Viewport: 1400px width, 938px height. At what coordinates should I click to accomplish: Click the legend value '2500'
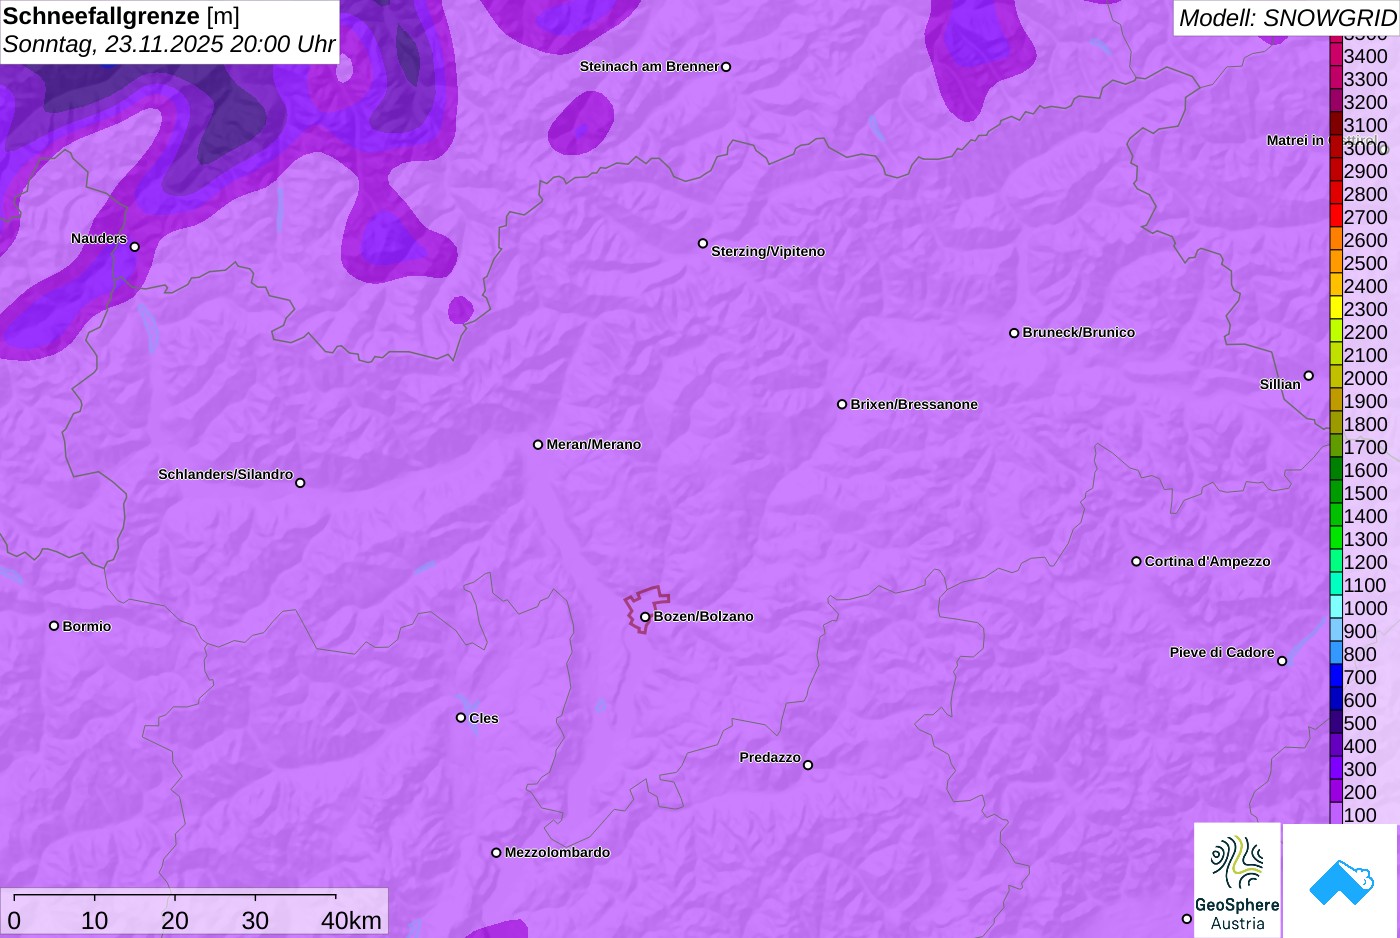(x=1365, y=264)
